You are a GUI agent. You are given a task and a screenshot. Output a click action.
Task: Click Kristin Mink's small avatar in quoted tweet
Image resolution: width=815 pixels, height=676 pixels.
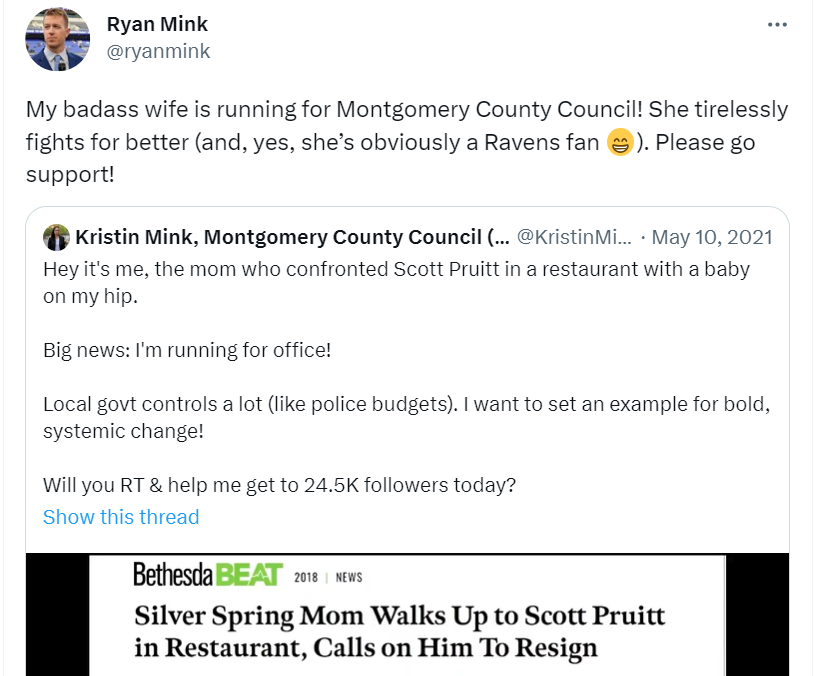[x=55, y=238]
